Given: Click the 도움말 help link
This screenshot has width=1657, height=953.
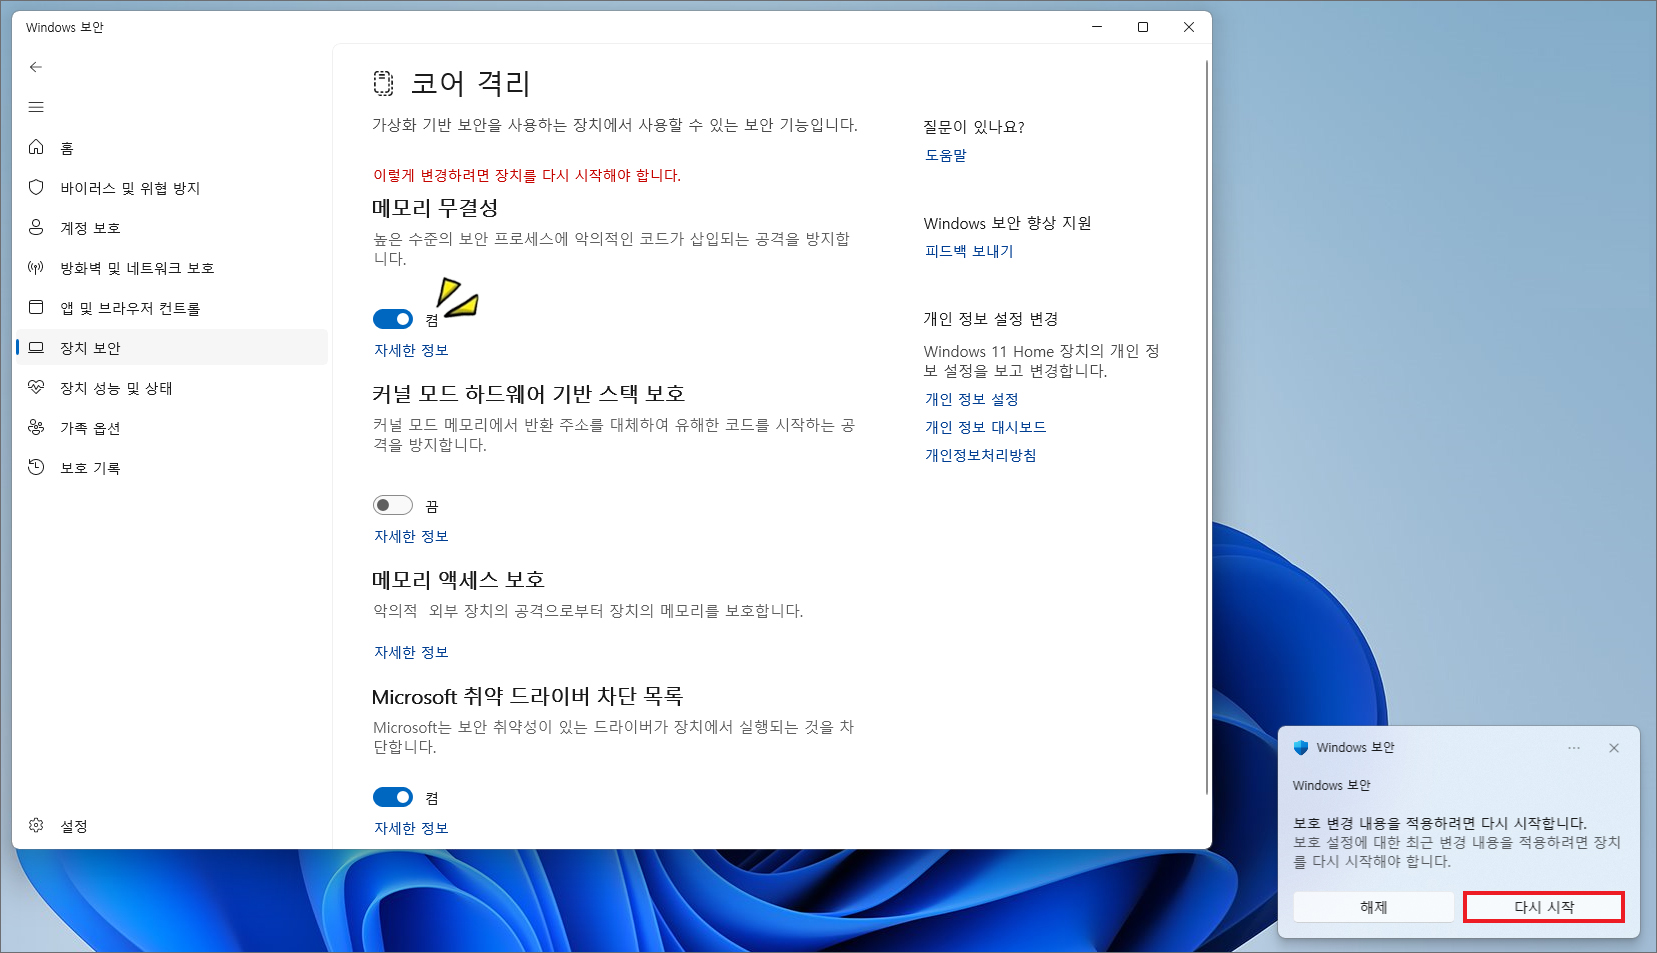Looking at the screenshot, I should tap(945, 155).
